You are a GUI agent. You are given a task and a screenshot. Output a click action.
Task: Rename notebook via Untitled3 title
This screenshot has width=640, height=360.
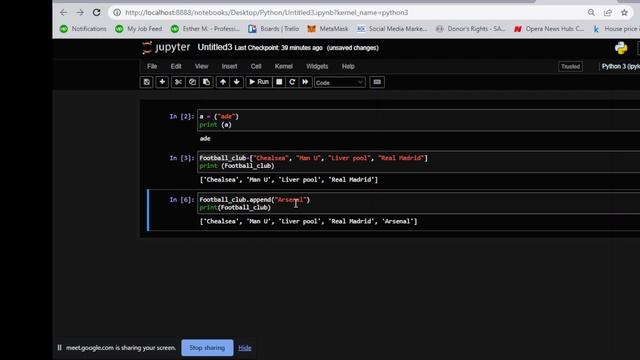point(215,47)
